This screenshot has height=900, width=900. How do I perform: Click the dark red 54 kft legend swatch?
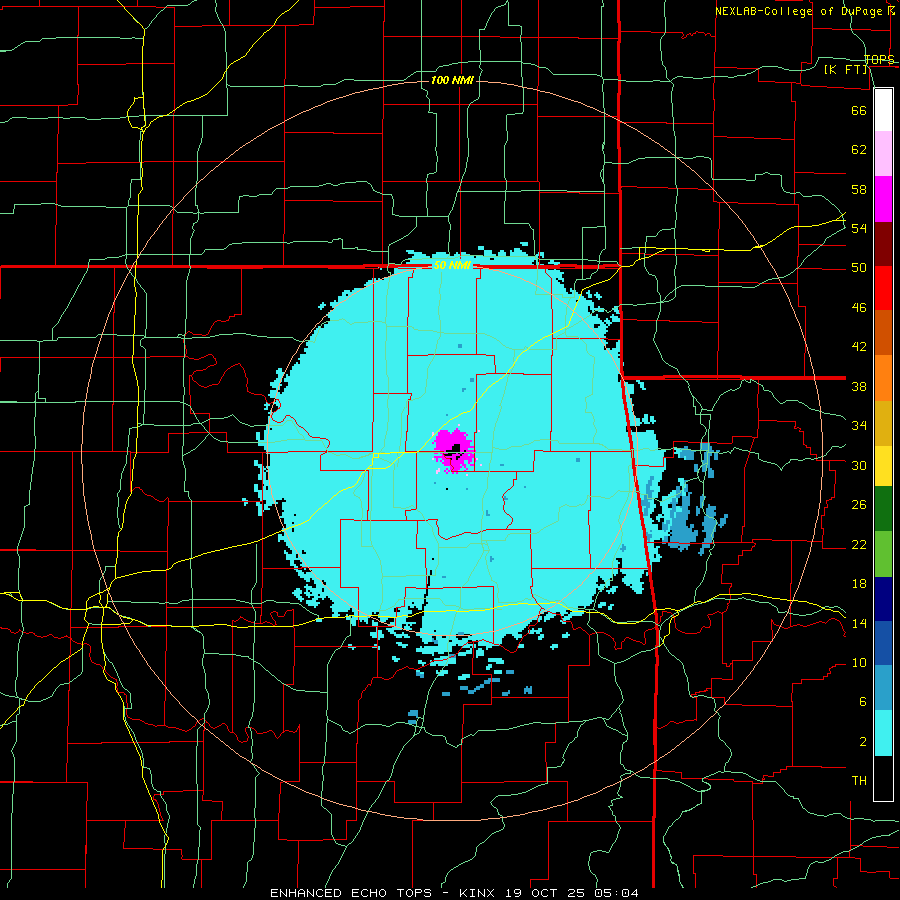[x=883, y=244]
